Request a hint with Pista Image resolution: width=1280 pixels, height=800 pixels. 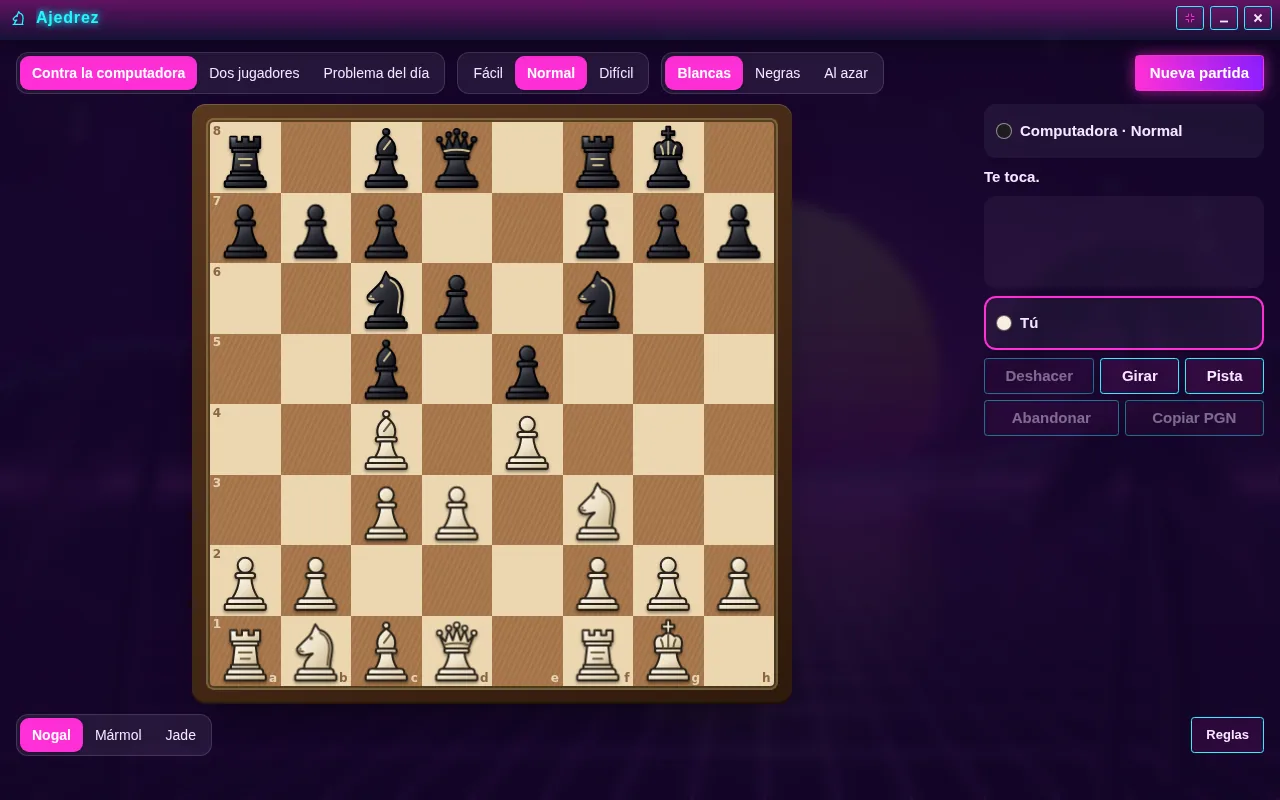tap(1224, 376)
